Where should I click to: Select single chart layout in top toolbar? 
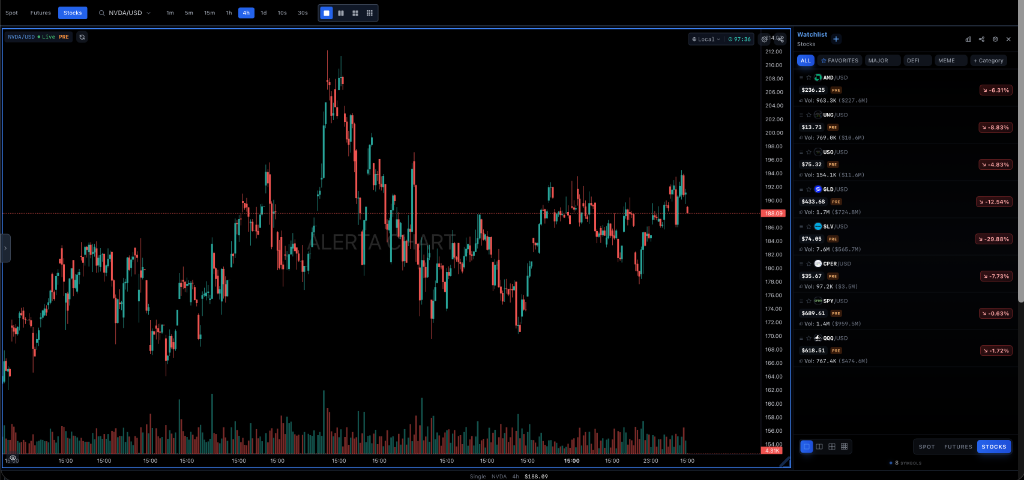coord(327,13)
